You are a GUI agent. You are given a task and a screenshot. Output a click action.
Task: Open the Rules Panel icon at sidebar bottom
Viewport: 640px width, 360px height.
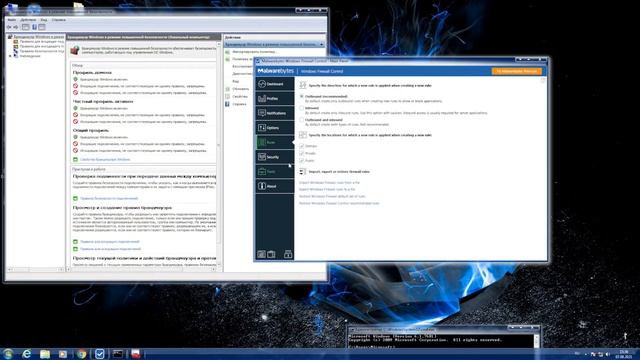tap(261, 254)
